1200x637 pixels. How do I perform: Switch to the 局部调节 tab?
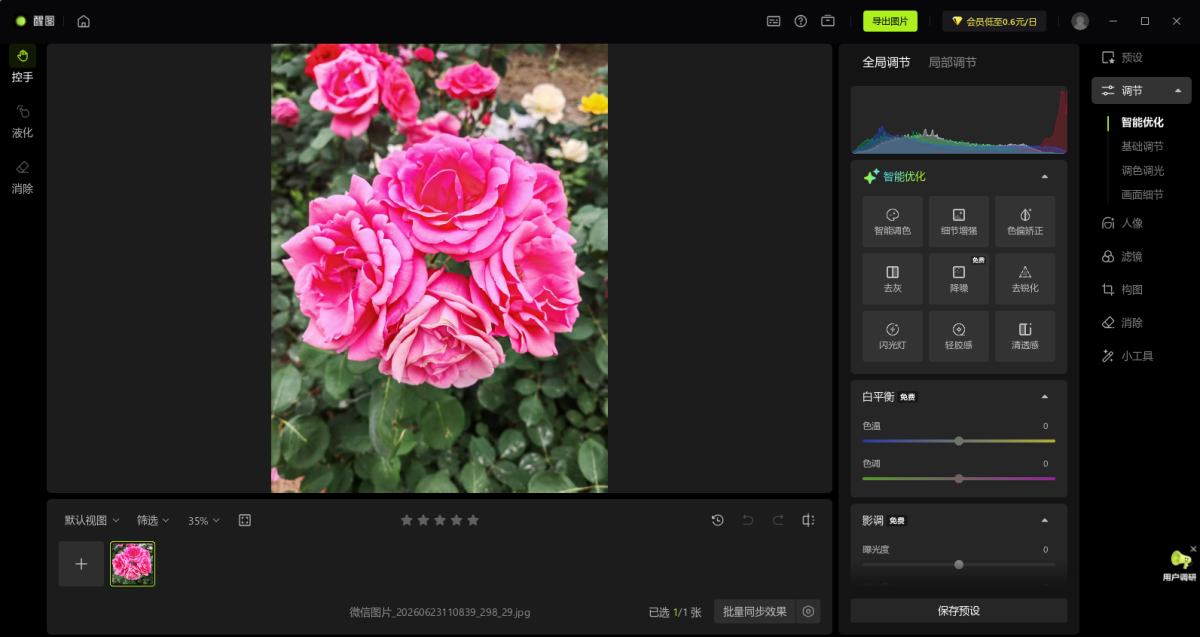click(952, 62)
